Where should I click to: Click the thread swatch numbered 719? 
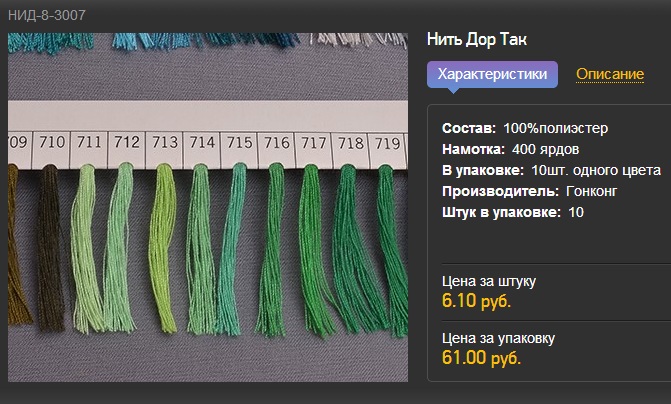pos(392,251)
